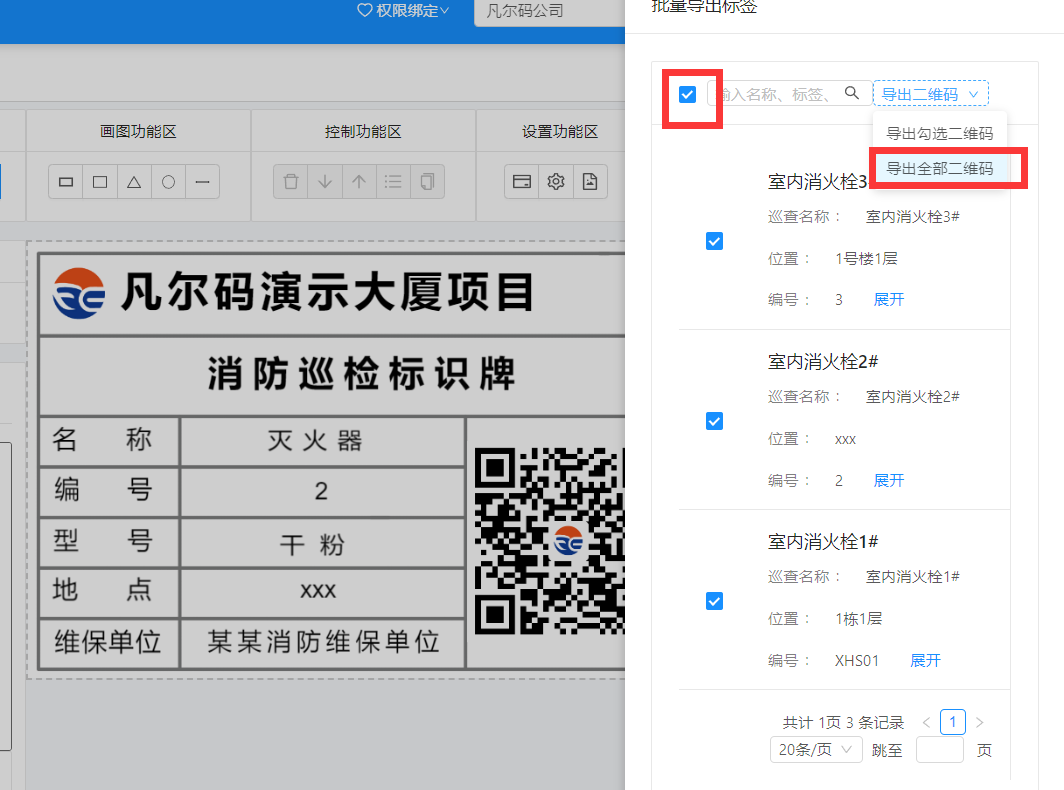
Task: Select page 1 in pagination
Action: coord(953,722)
